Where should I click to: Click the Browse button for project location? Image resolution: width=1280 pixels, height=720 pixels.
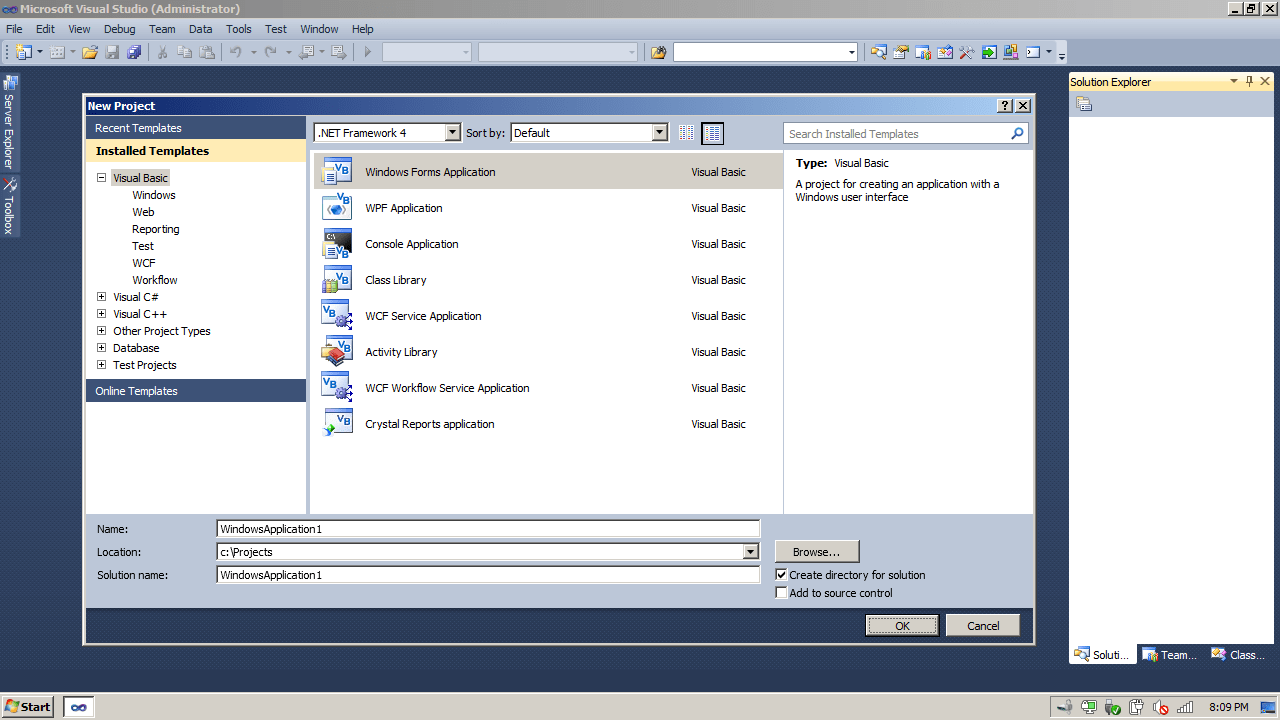click(816, 551)
